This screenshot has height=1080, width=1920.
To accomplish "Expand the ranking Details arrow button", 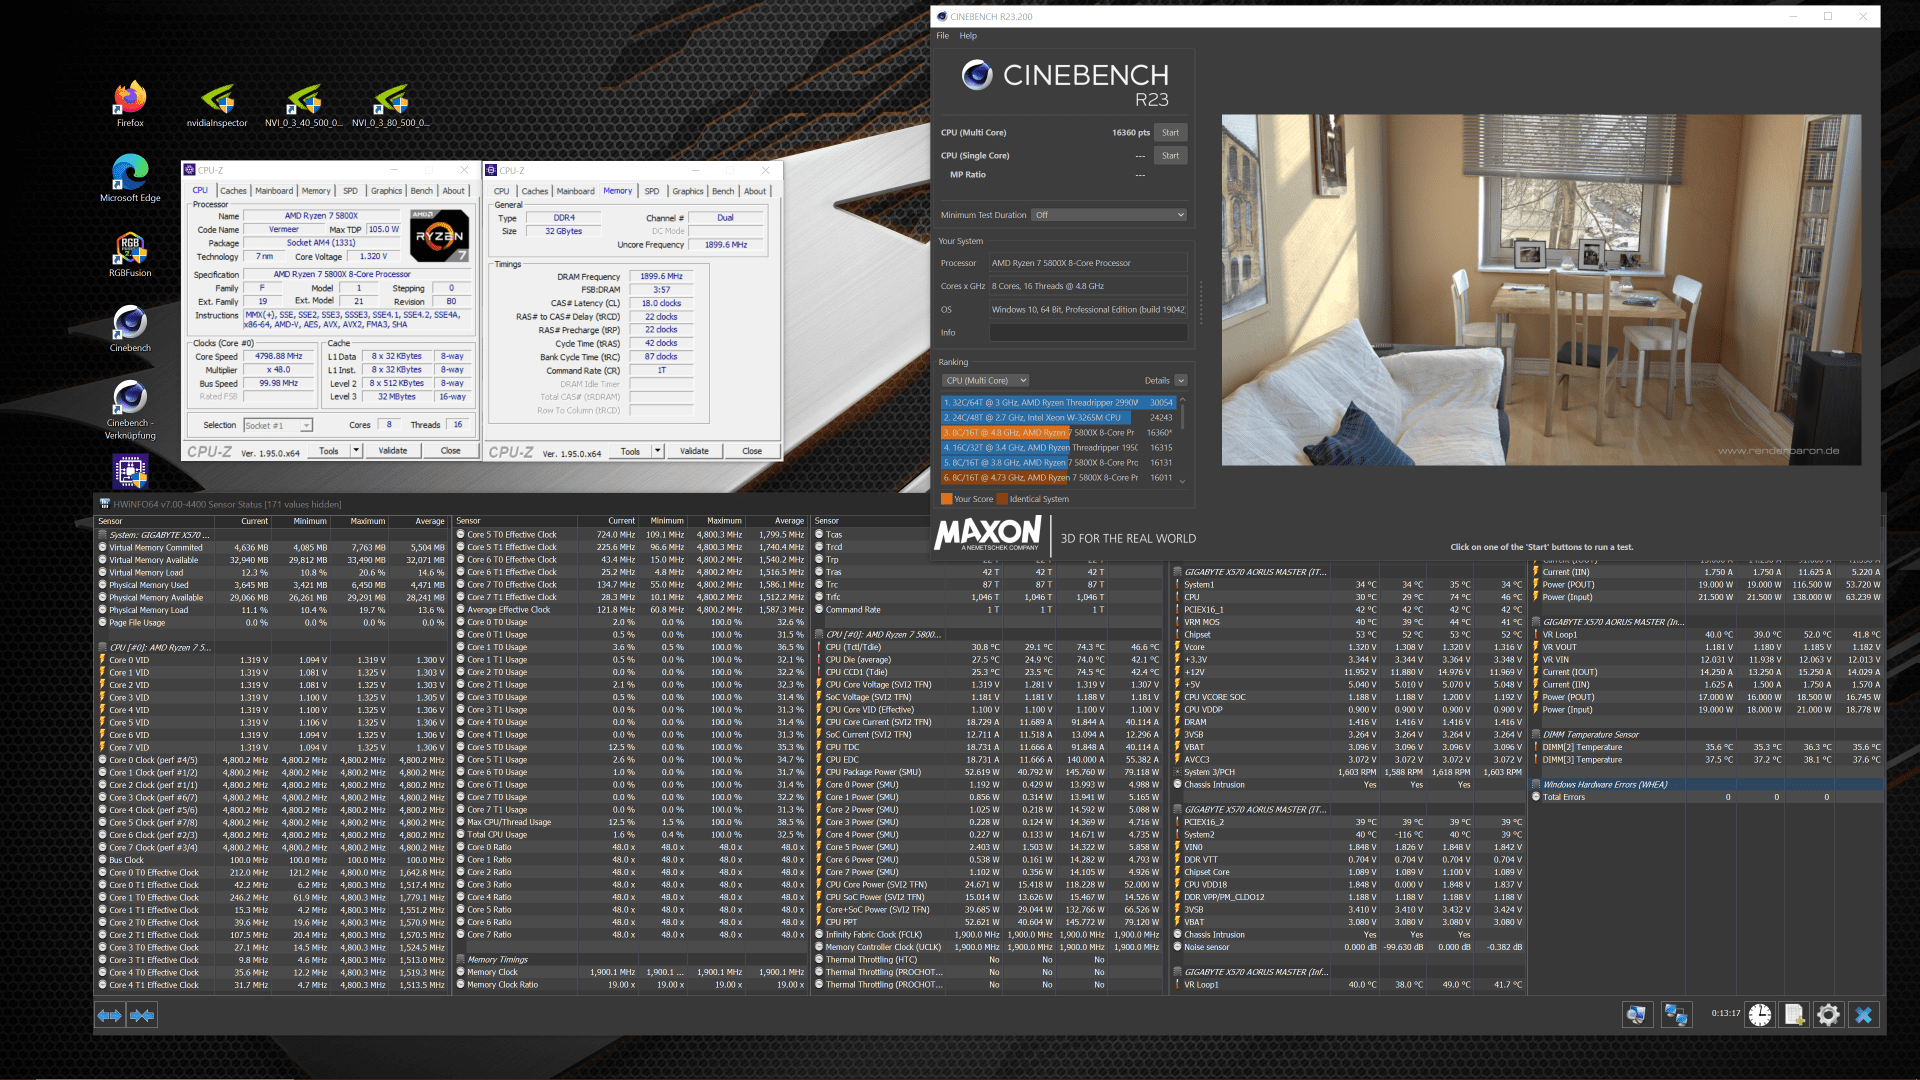I will point(1181,380).
